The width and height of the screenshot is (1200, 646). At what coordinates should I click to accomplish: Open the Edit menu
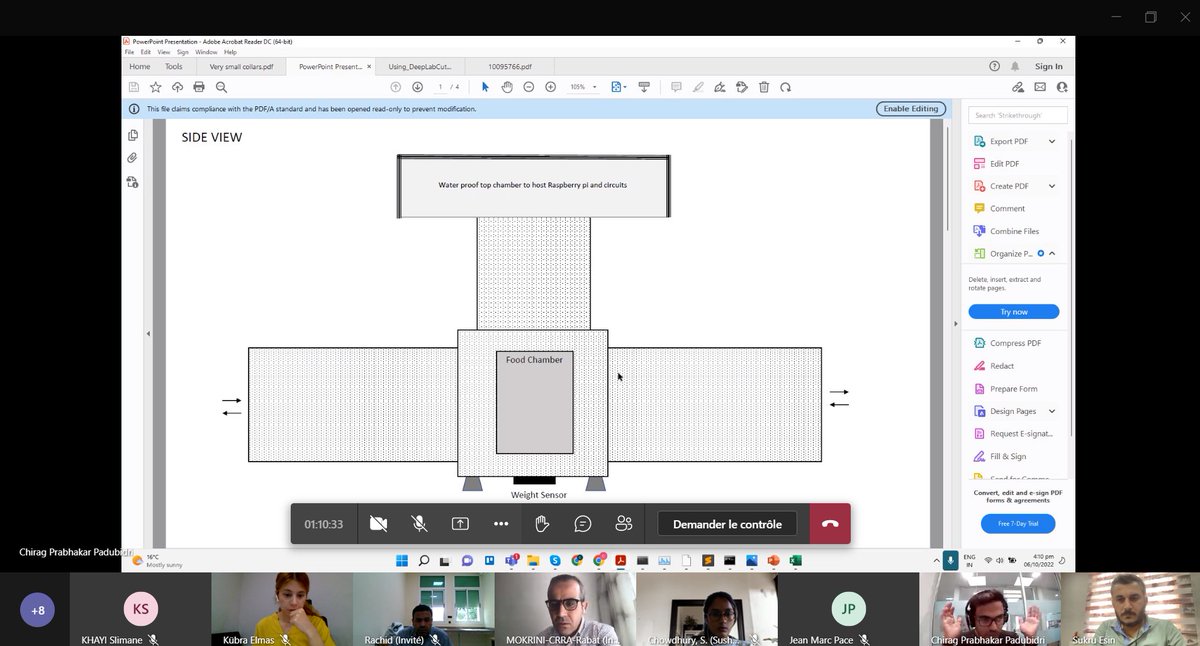(x=146, y=52)
